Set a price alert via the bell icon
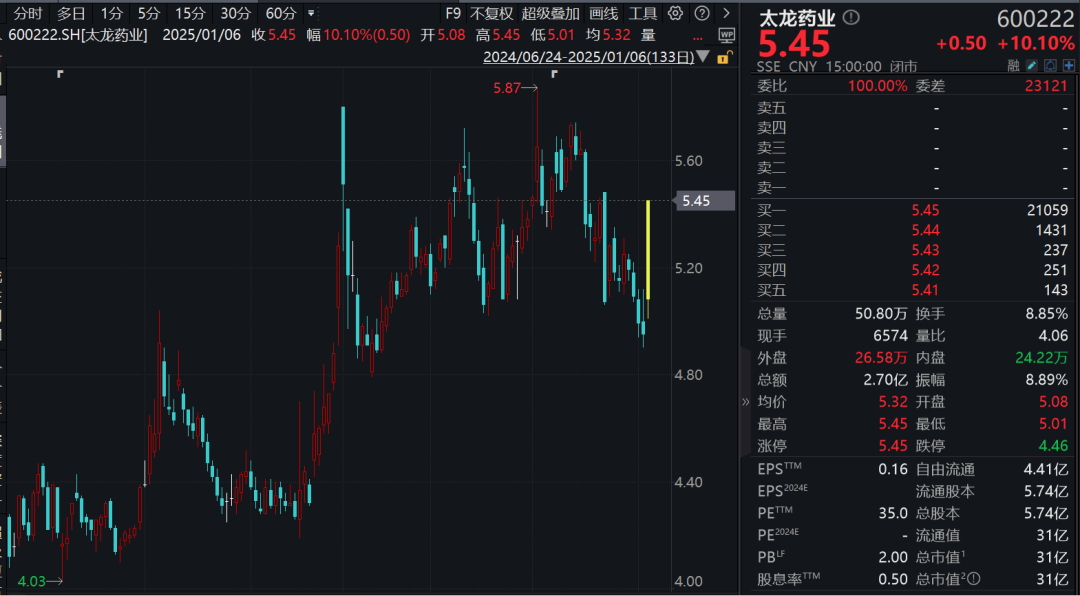This screenshot has height=596, width=1080. pyautogui.click(x=1050, y=66)
